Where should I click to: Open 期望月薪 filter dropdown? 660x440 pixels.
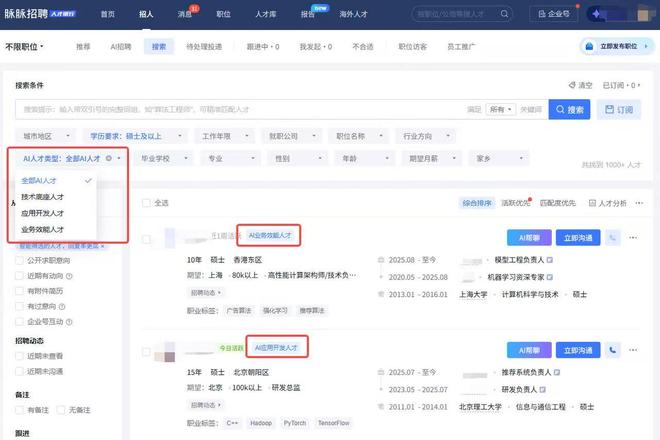coord(432,158)
